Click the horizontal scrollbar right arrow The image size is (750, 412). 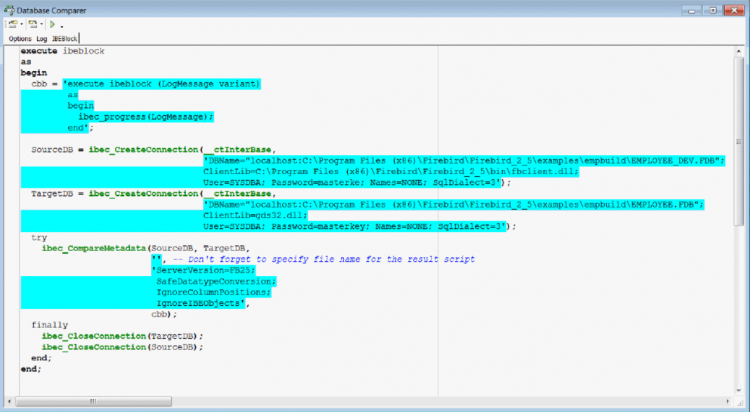[x=728, y=401]
